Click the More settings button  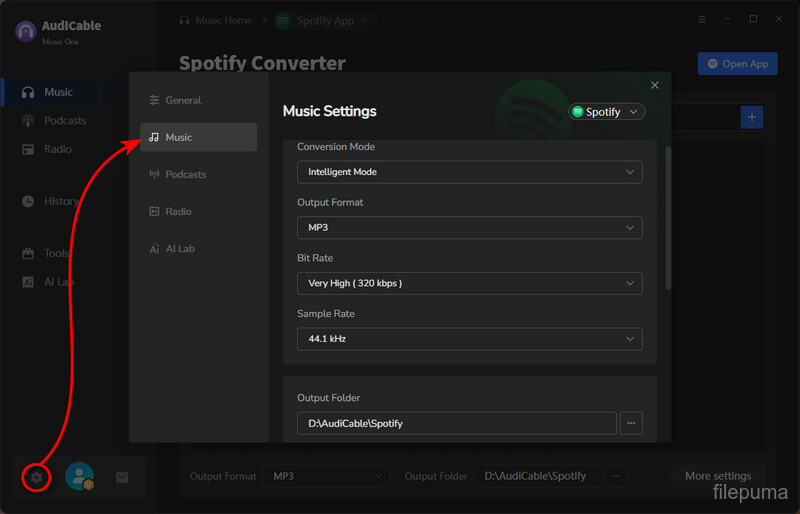[717, 476]
